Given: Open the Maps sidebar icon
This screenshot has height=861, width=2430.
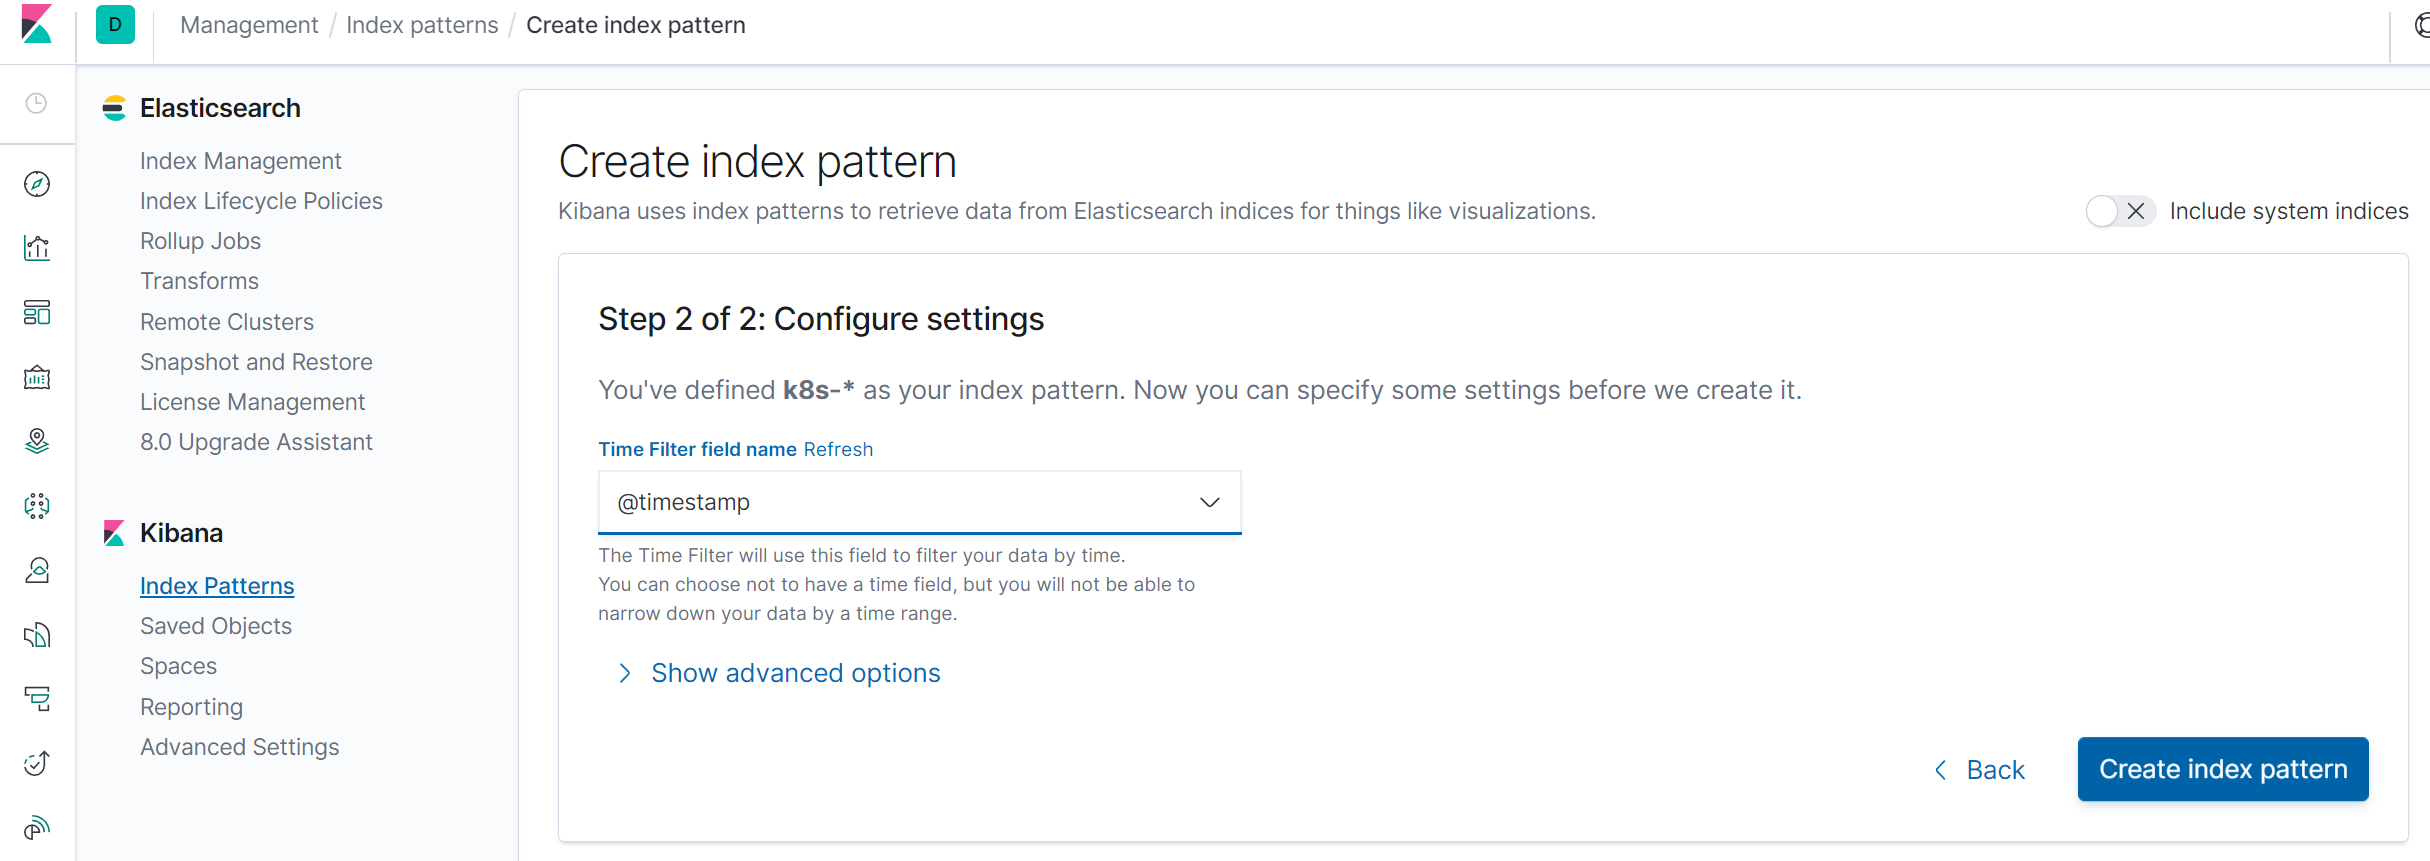Looking at the screenshot, I should 37,441.
